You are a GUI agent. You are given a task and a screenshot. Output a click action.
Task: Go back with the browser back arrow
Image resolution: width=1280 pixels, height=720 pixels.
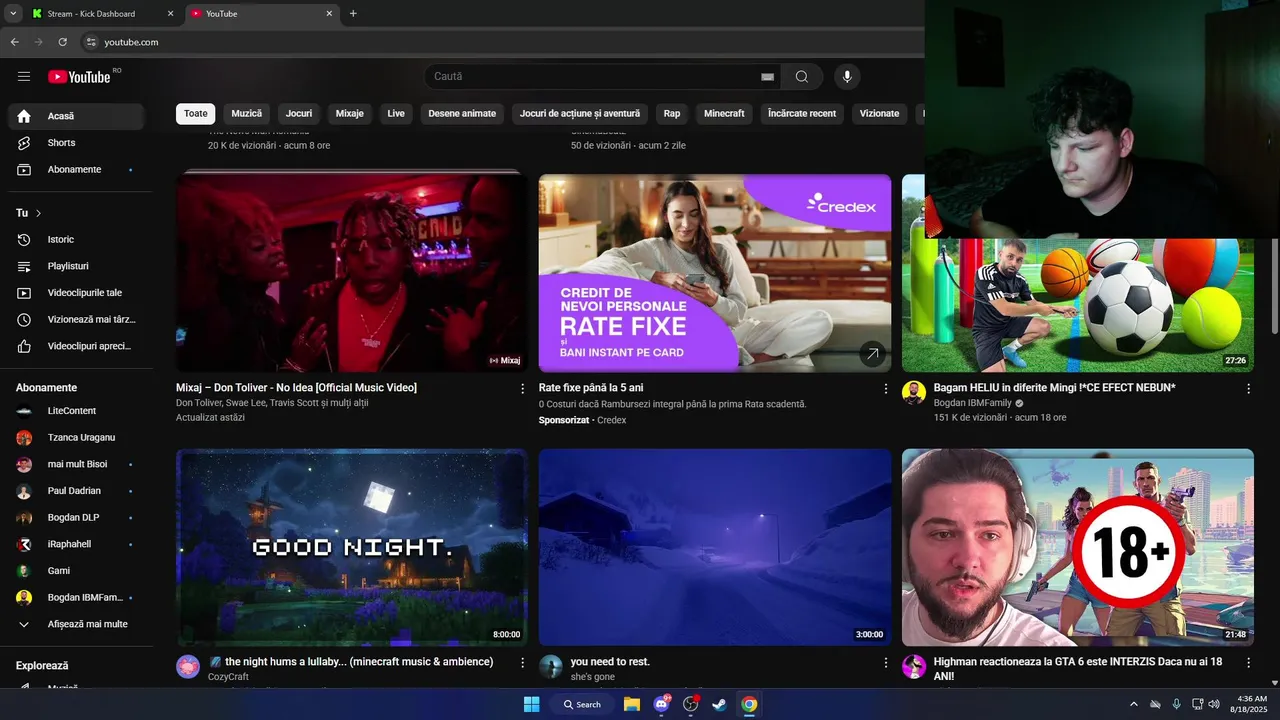(14, 42)
